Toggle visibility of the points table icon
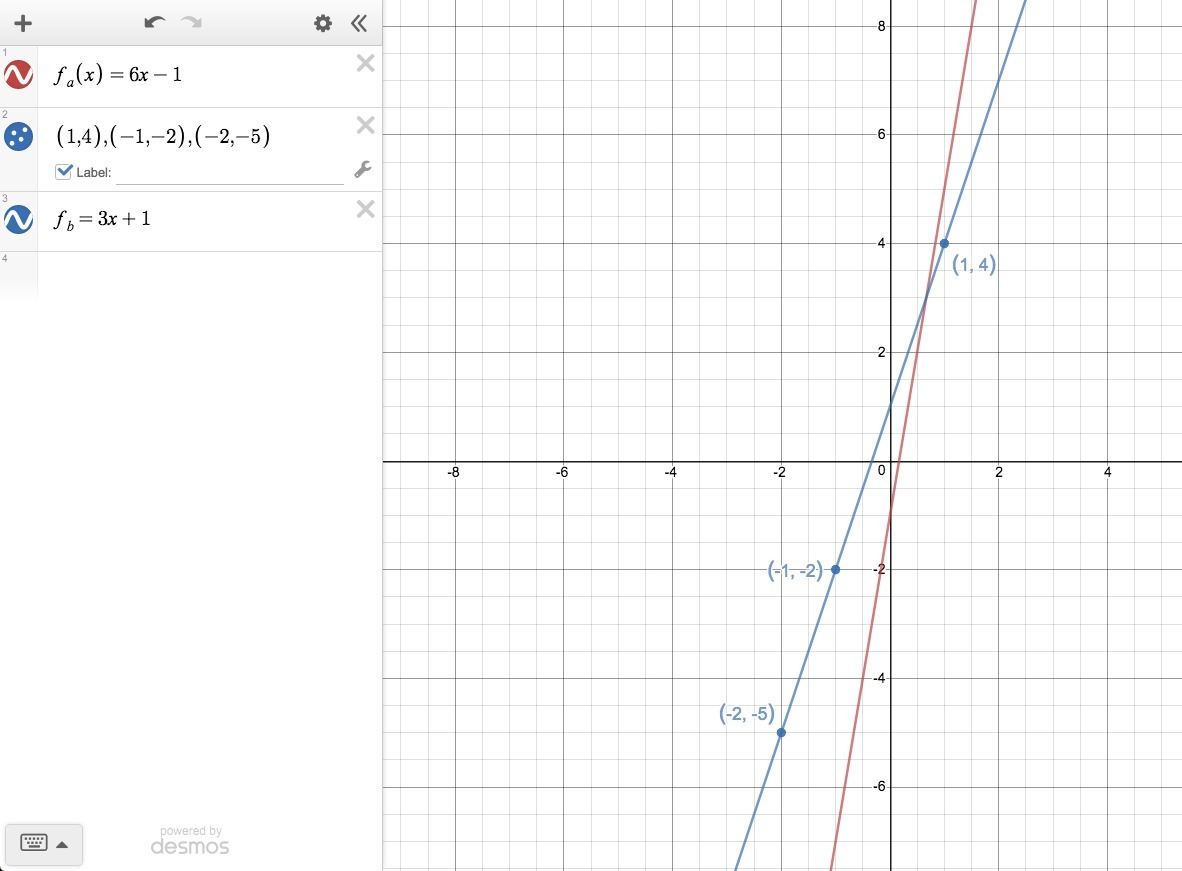The image size is (1182, 871). pos(19,136)
